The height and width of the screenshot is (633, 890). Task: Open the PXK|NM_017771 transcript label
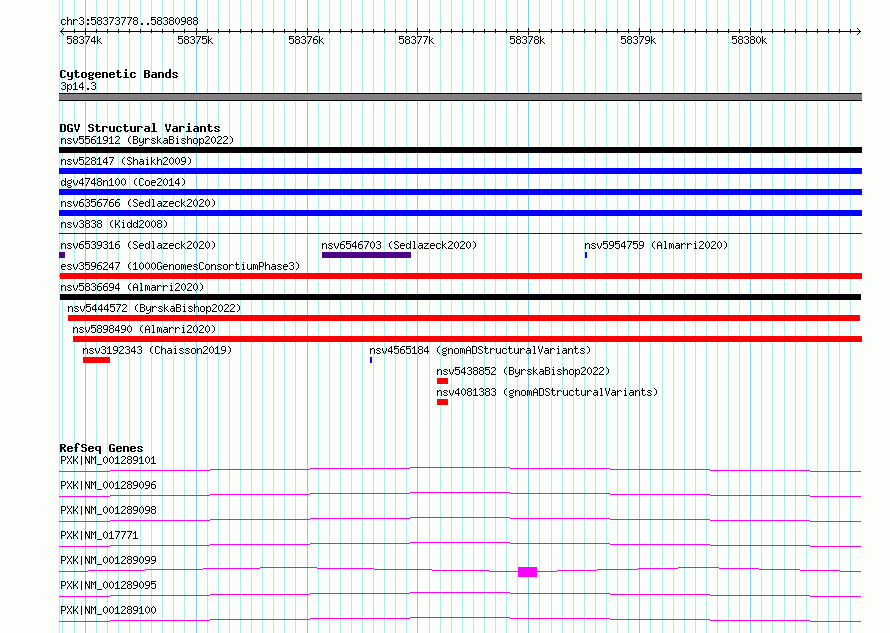click(99, 535)
